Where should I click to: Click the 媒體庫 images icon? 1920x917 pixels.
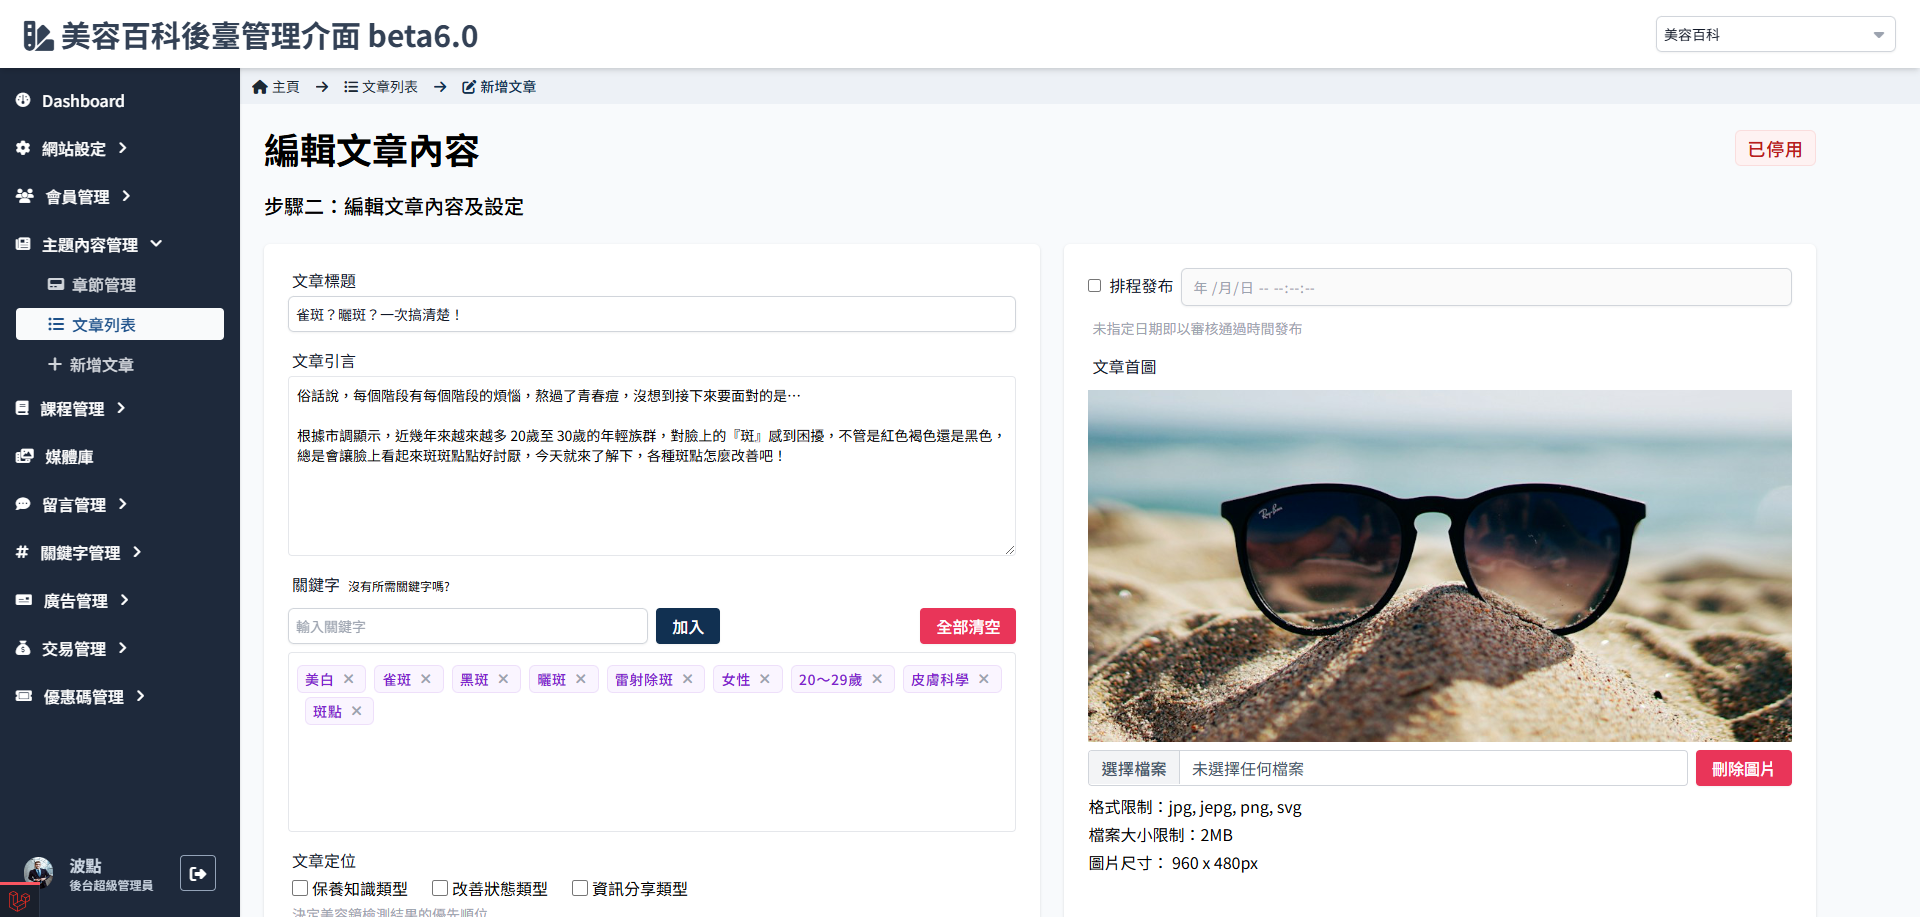[x=25, y=456]
